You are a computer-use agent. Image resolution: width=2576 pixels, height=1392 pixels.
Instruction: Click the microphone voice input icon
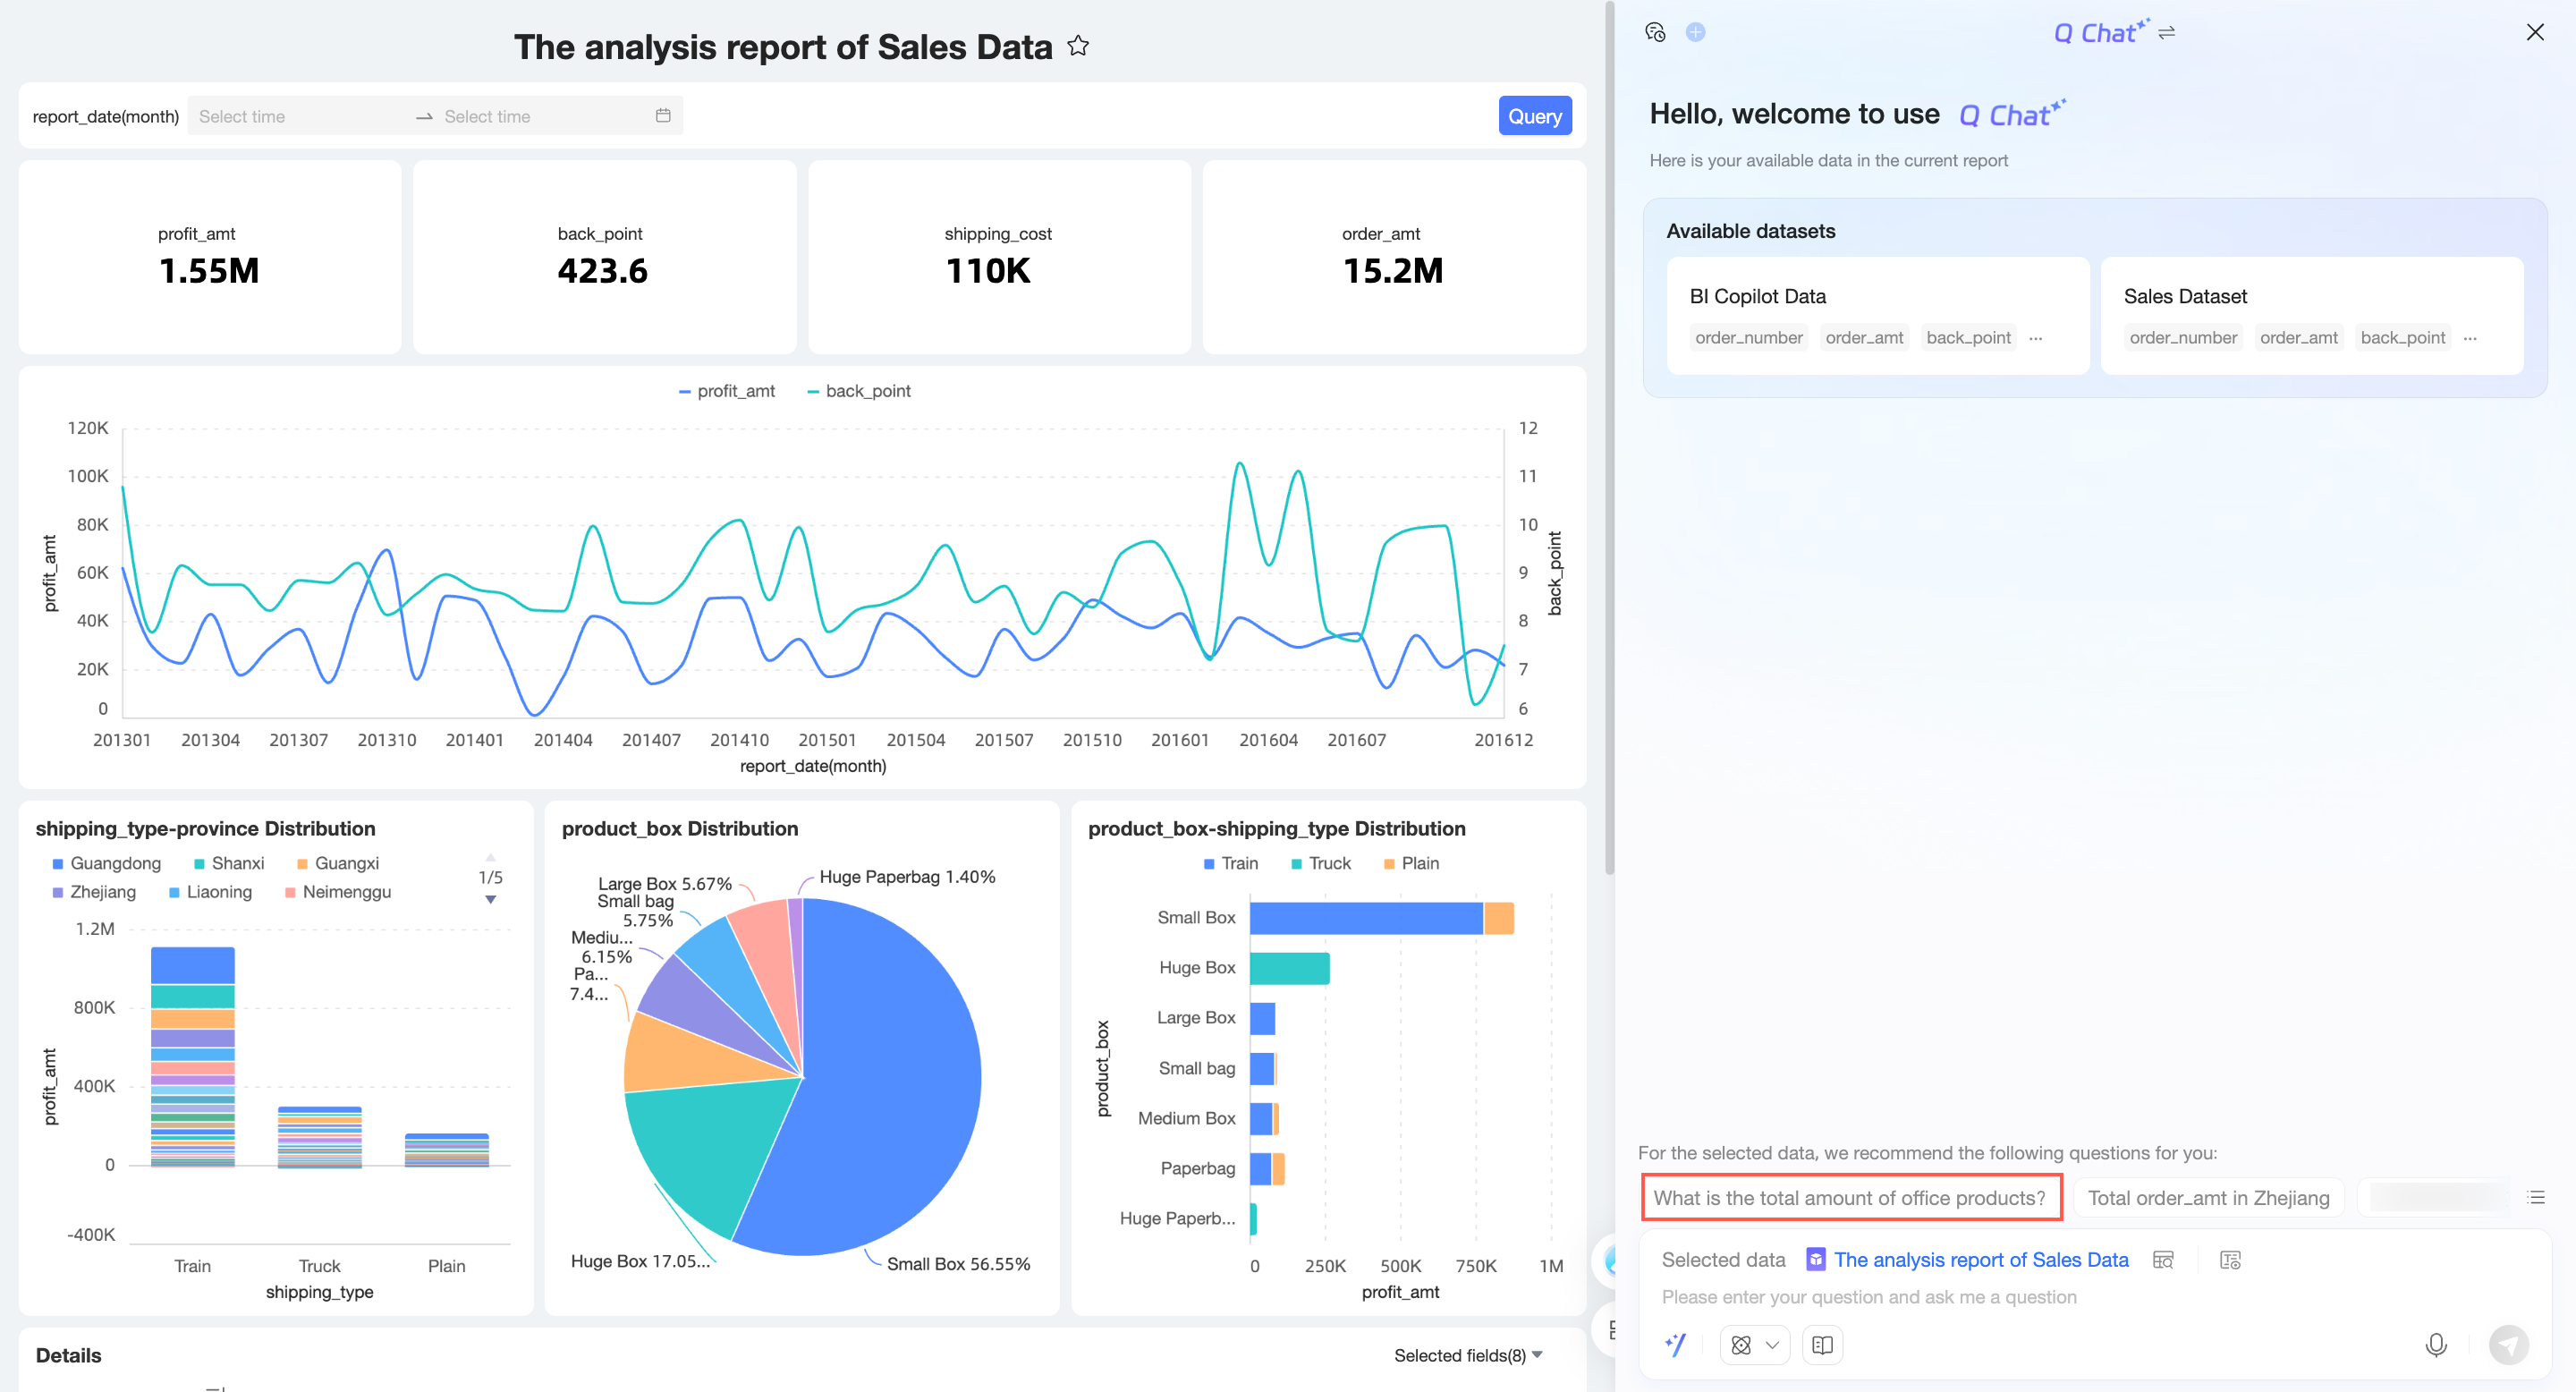[2435, 1345]
